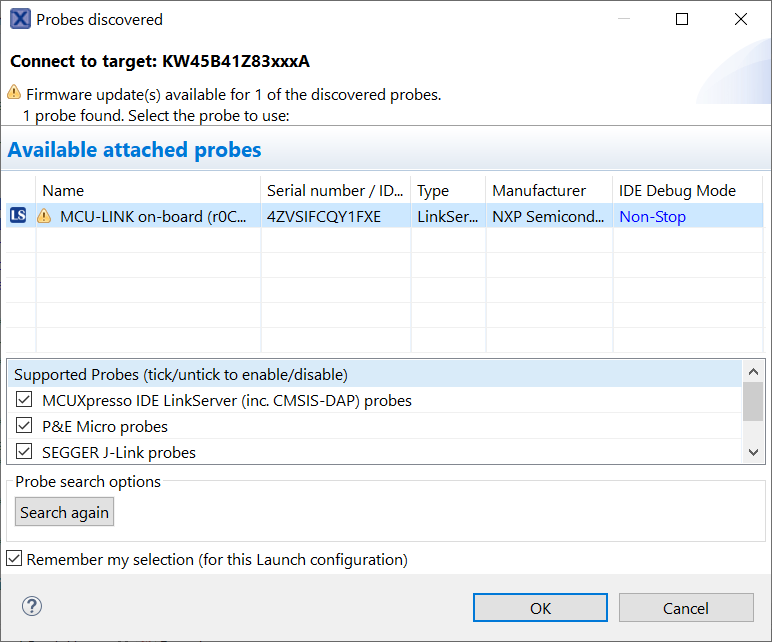The width and height of the screenshot is (772, 642).
Task: Click the LS LinkServer probe icon
Action: [x=18, y=216]
